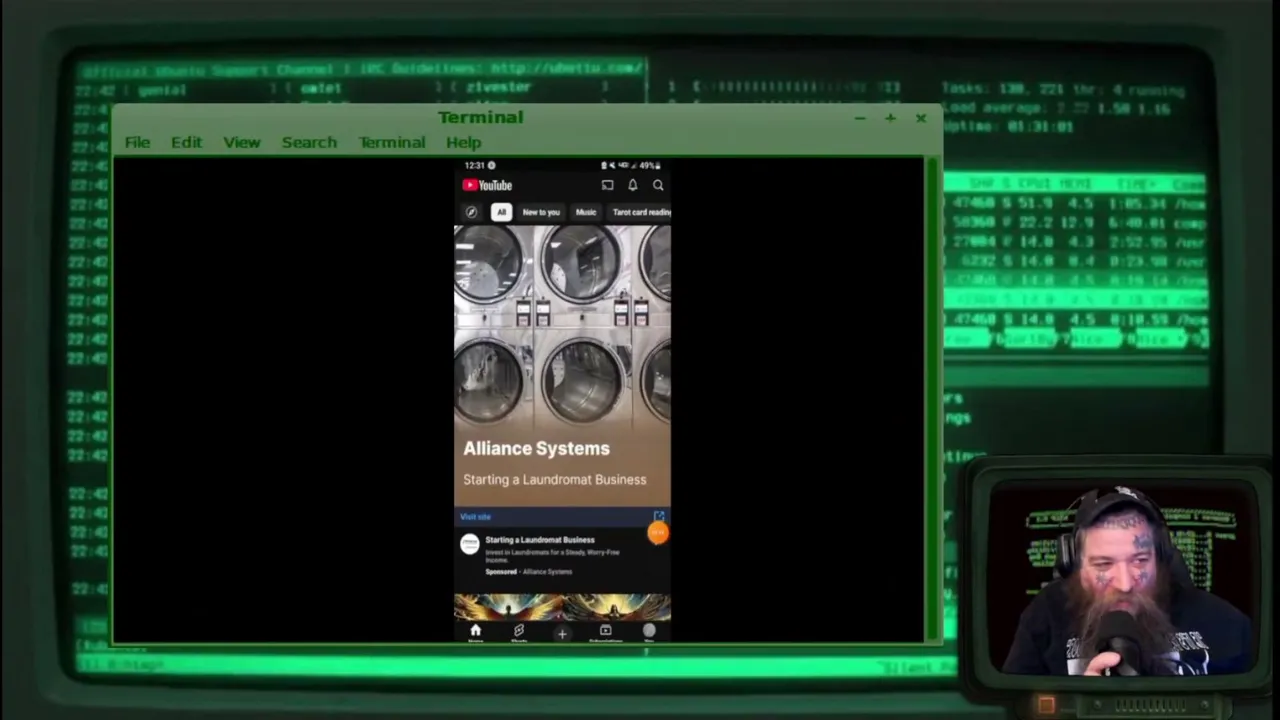The height and width of the screenshot is (720, 1280).
Task: Go to YouTube Home tab icon
Action: tap(475, 632)
